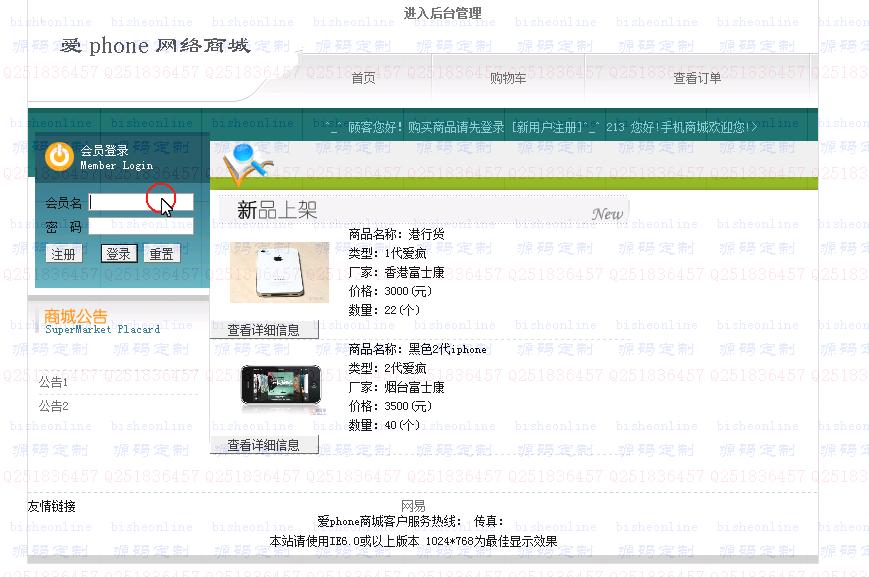Click the 登录 login button
The width and height of the screenshot is (869, 577).
tap(119, 254)
